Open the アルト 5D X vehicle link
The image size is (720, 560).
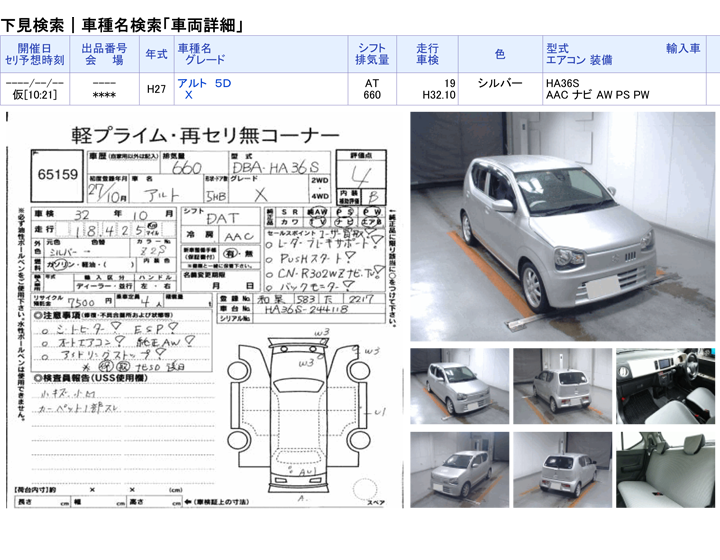pyautogui.click(x=204, y=89)
